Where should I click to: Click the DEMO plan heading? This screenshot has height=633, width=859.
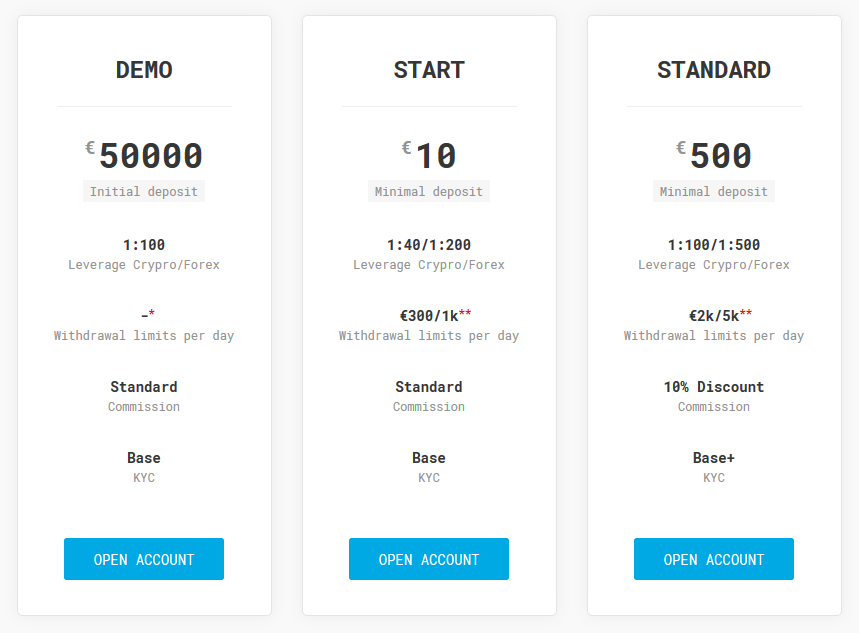[x=144, y=70]
